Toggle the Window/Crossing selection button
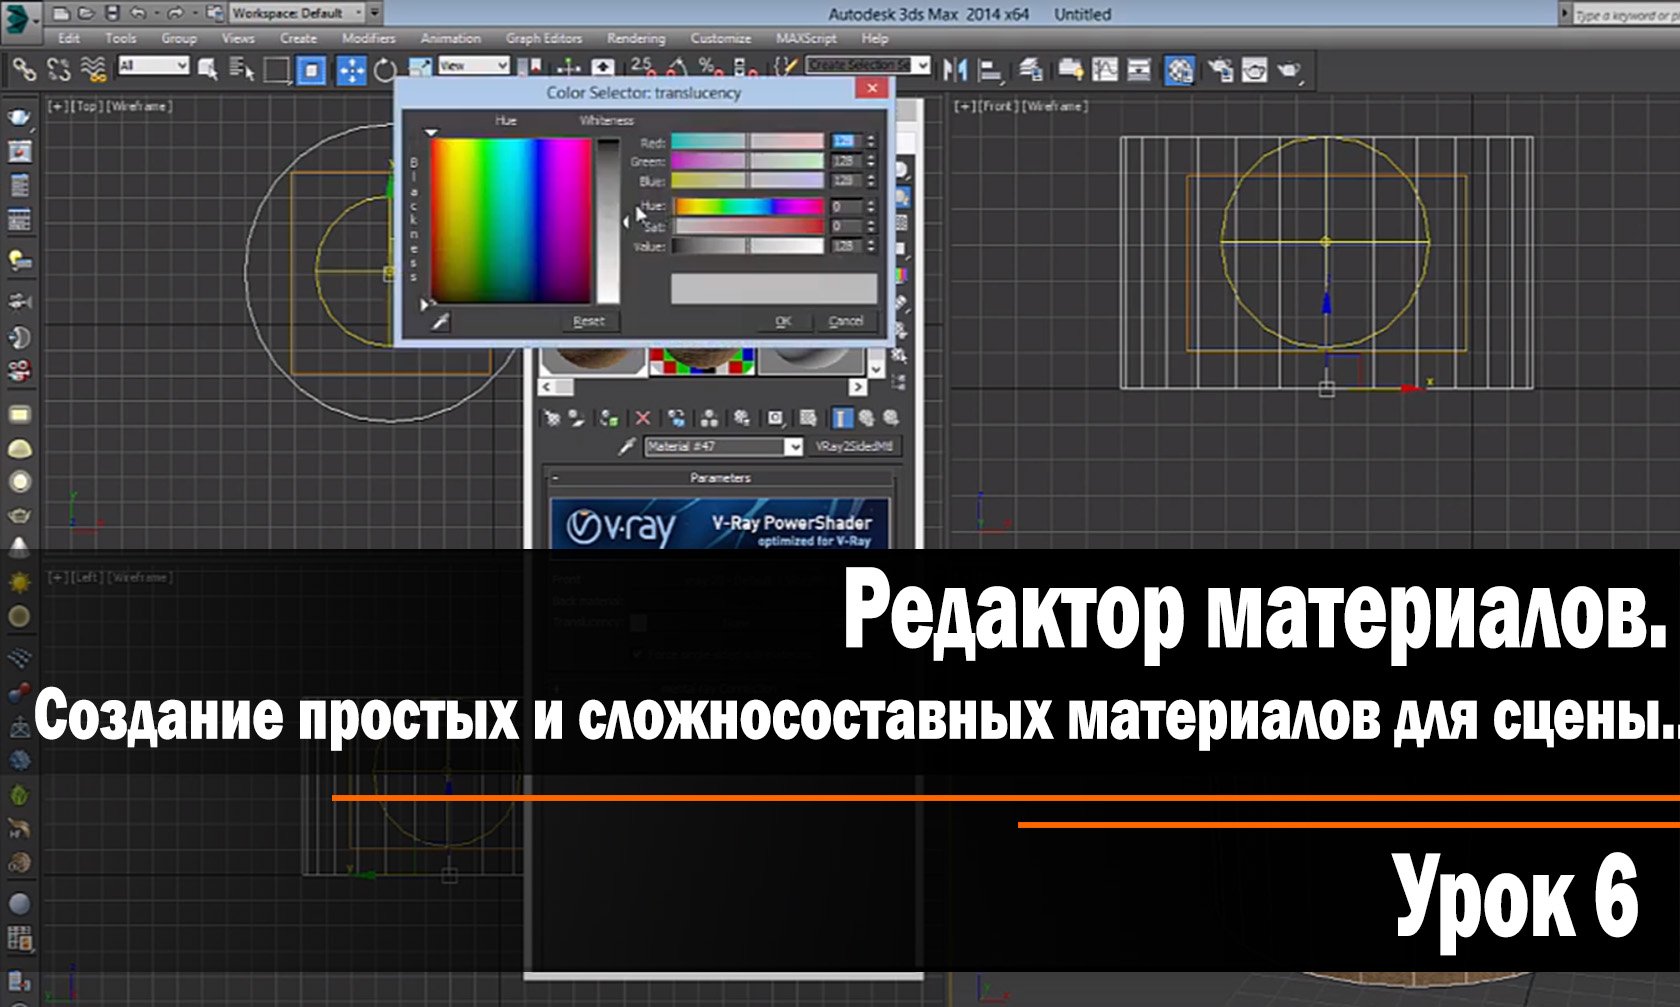Image resolution: width=1680 pixels, height=1007 pixels. click(x=312, y=69)
